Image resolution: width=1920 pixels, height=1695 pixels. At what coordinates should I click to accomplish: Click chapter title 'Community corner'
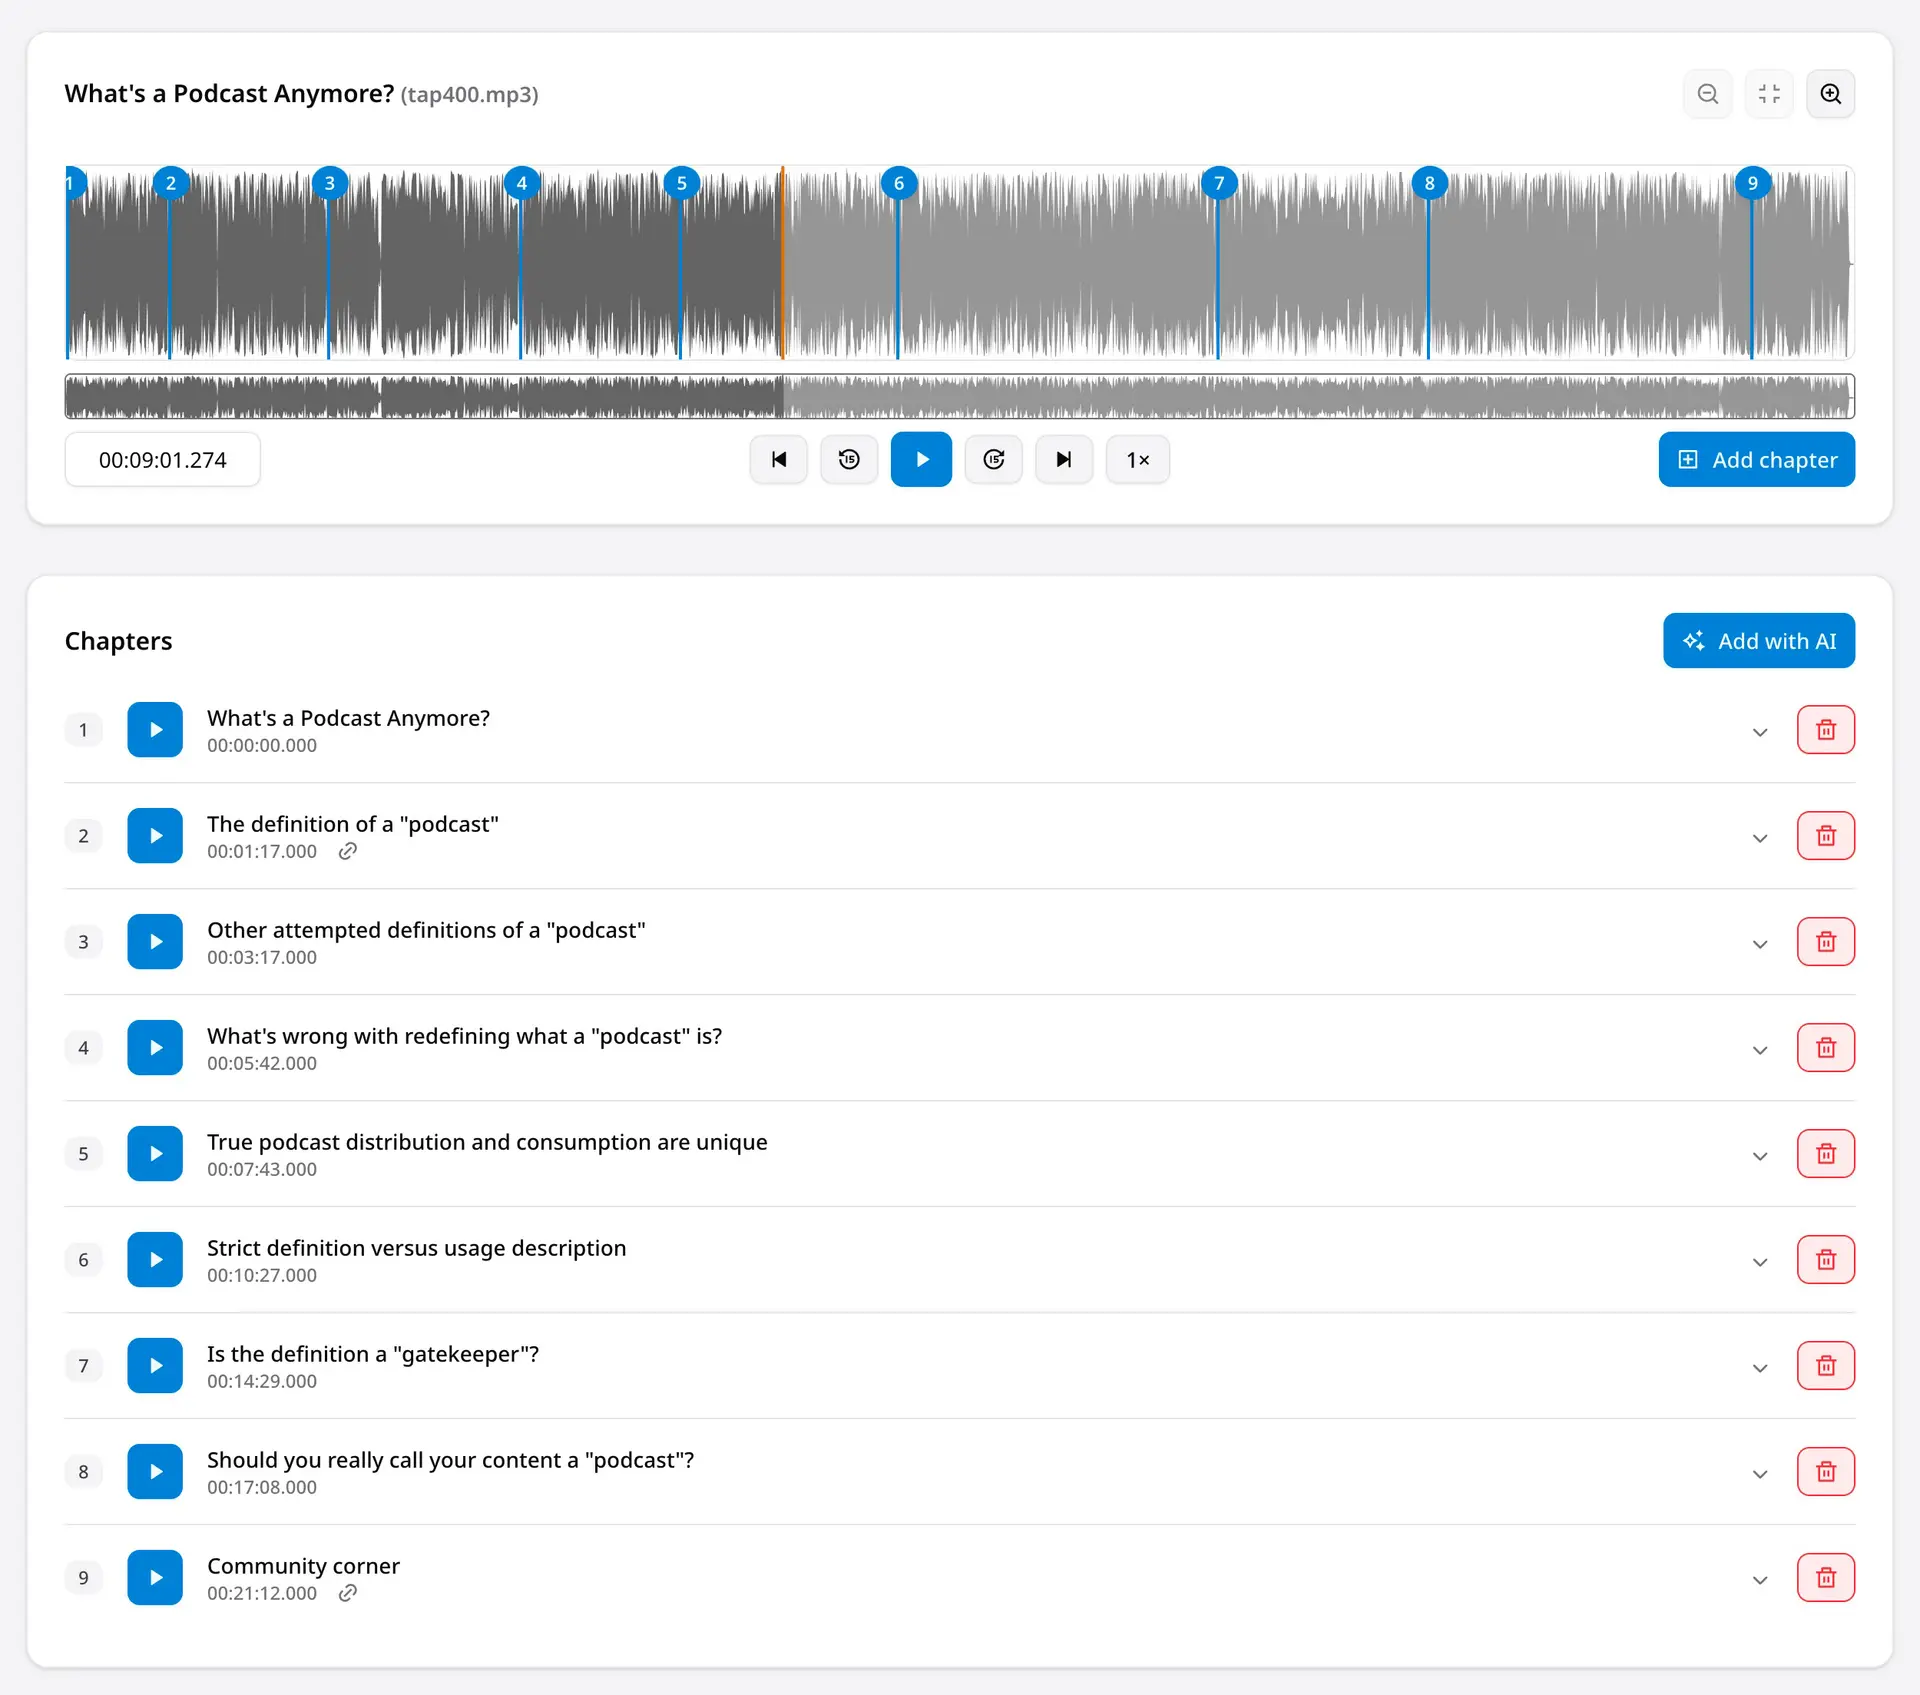[303, 1566]
